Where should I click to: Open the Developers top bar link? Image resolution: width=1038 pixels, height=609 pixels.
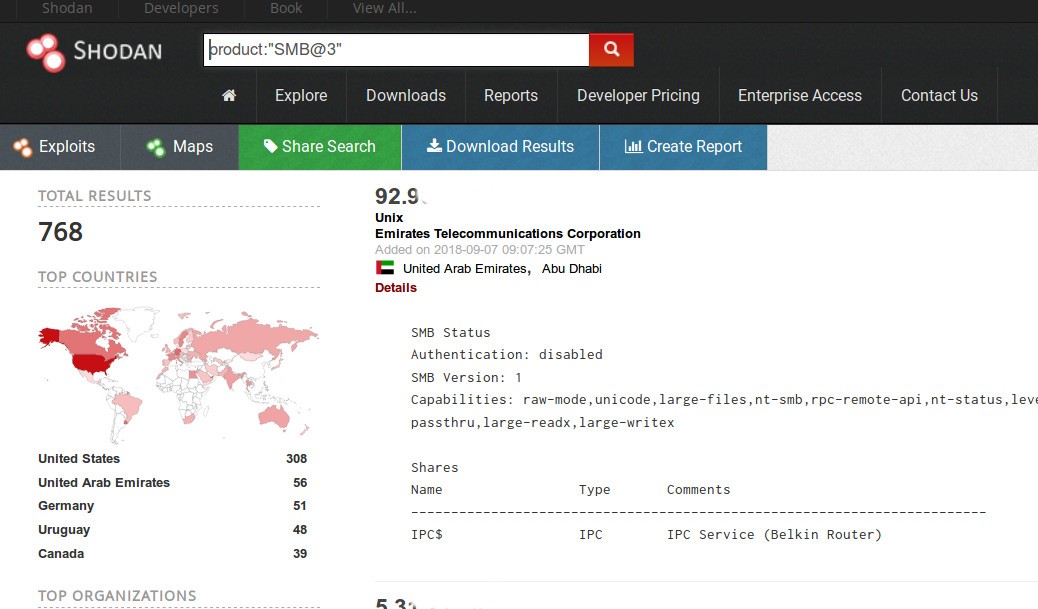tap(181, 8)
